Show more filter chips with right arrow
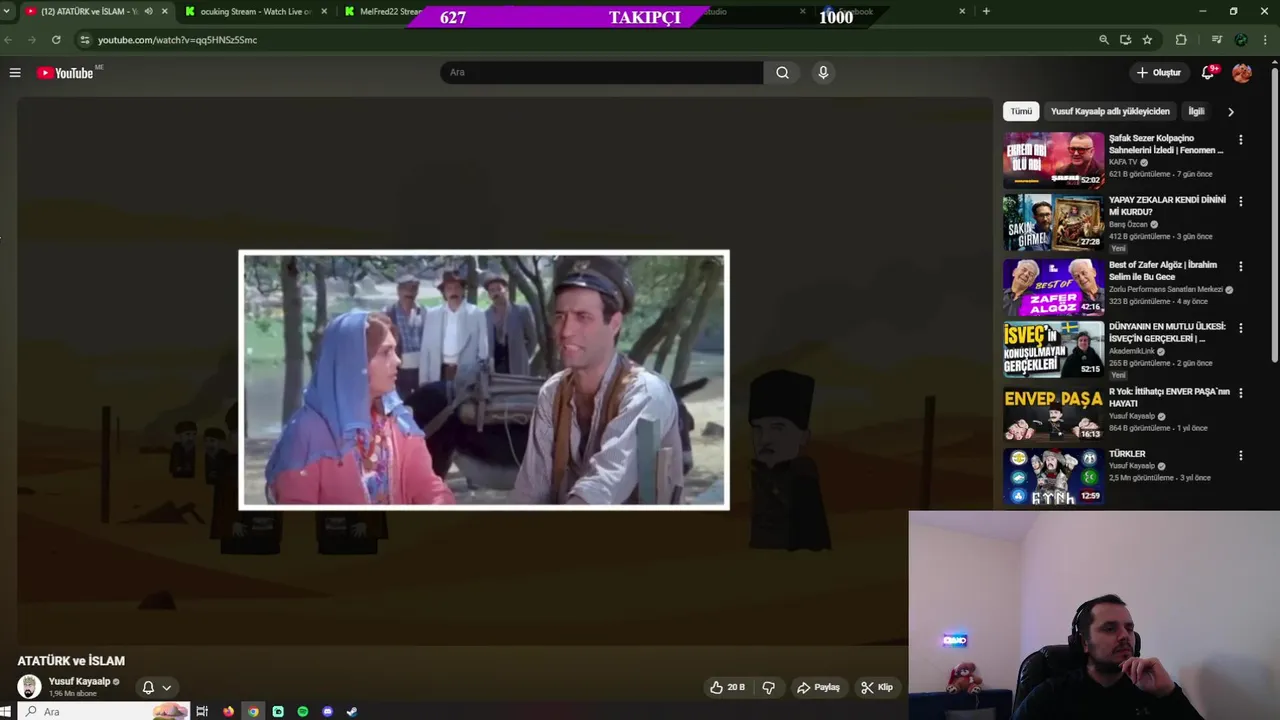1280x720 pixels. [1231, 112]
